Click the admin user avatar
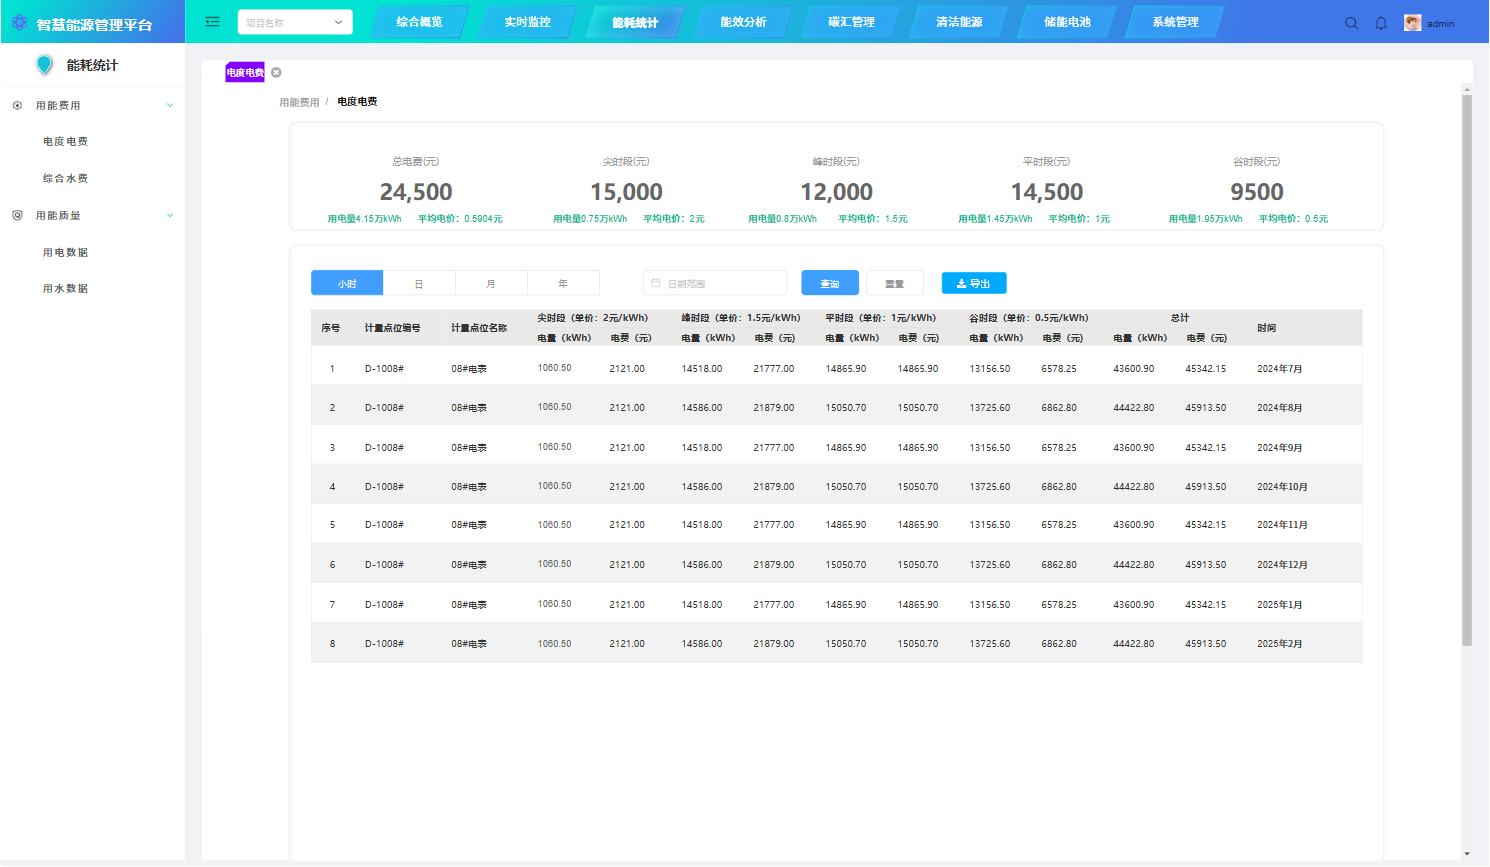Viewport: 1490px width, 867px height. 1412,23
